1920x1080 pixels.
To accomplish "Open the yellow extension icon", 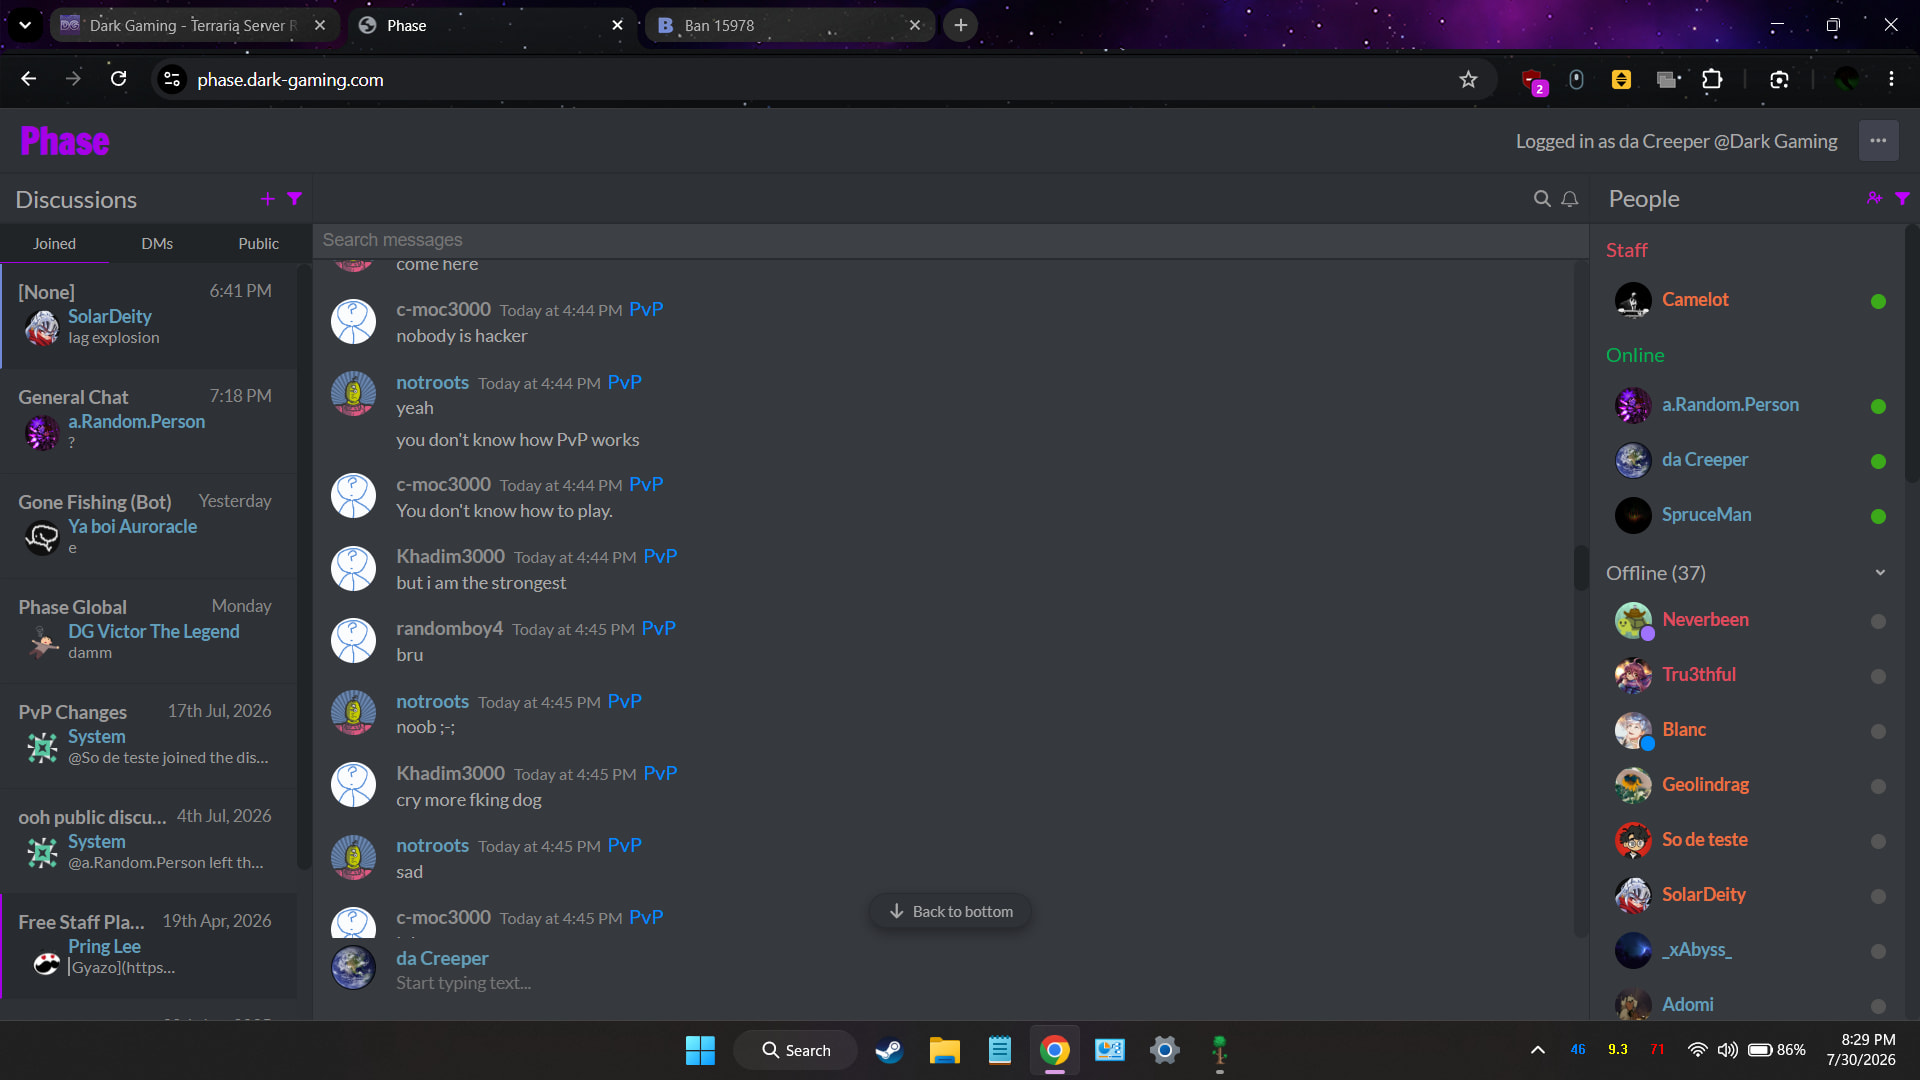I will pos(1621,79).
